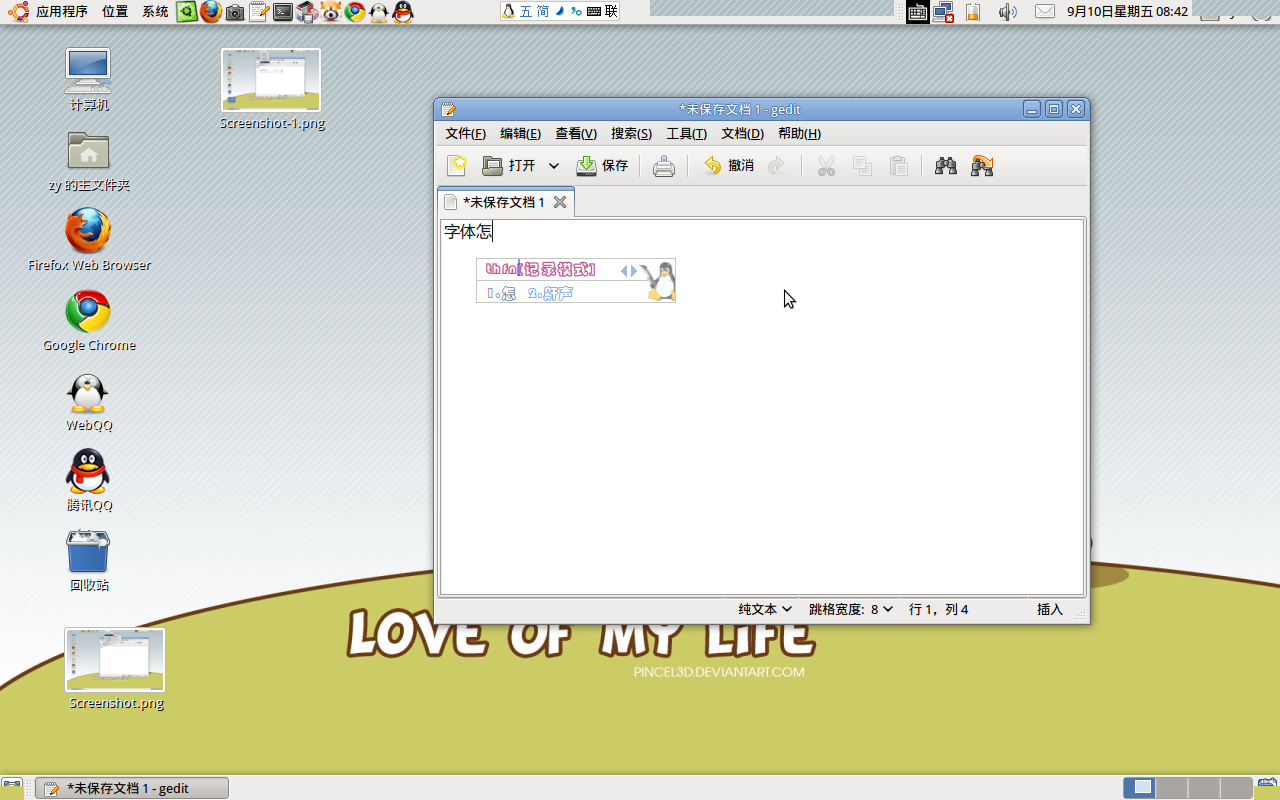This screenshot has height=800, width=1280.
Task: Click the redo arrow icon
Action: [777, 166]
